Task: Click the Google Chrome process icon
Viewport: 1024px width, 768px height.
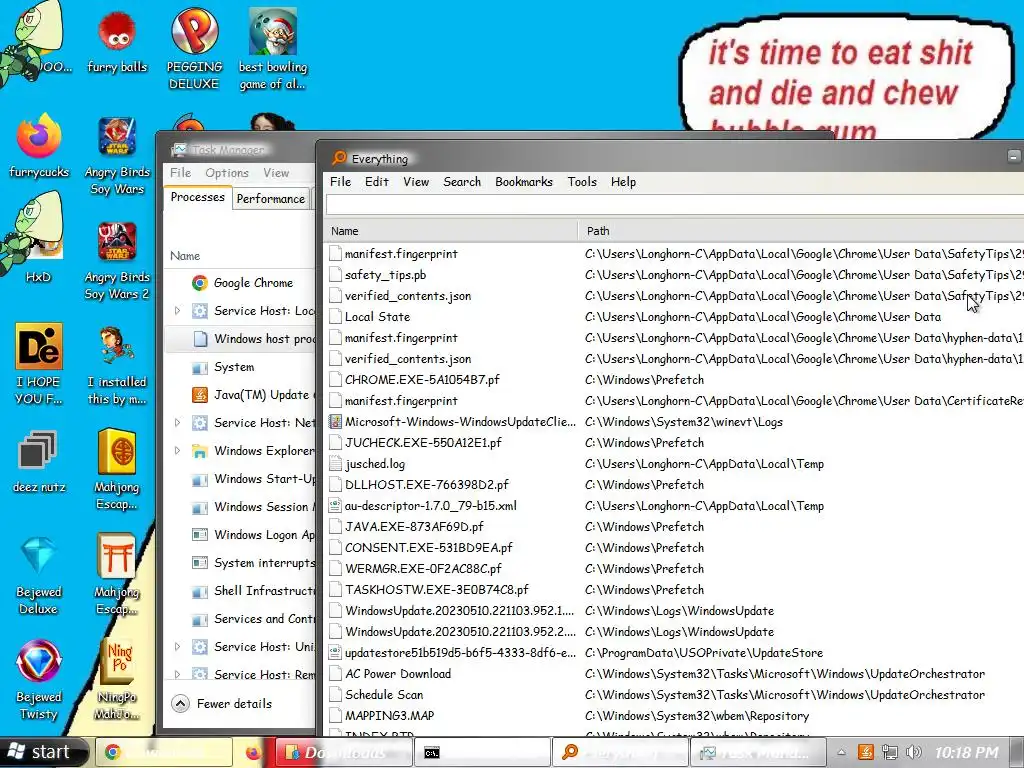Action: [200, 283]
